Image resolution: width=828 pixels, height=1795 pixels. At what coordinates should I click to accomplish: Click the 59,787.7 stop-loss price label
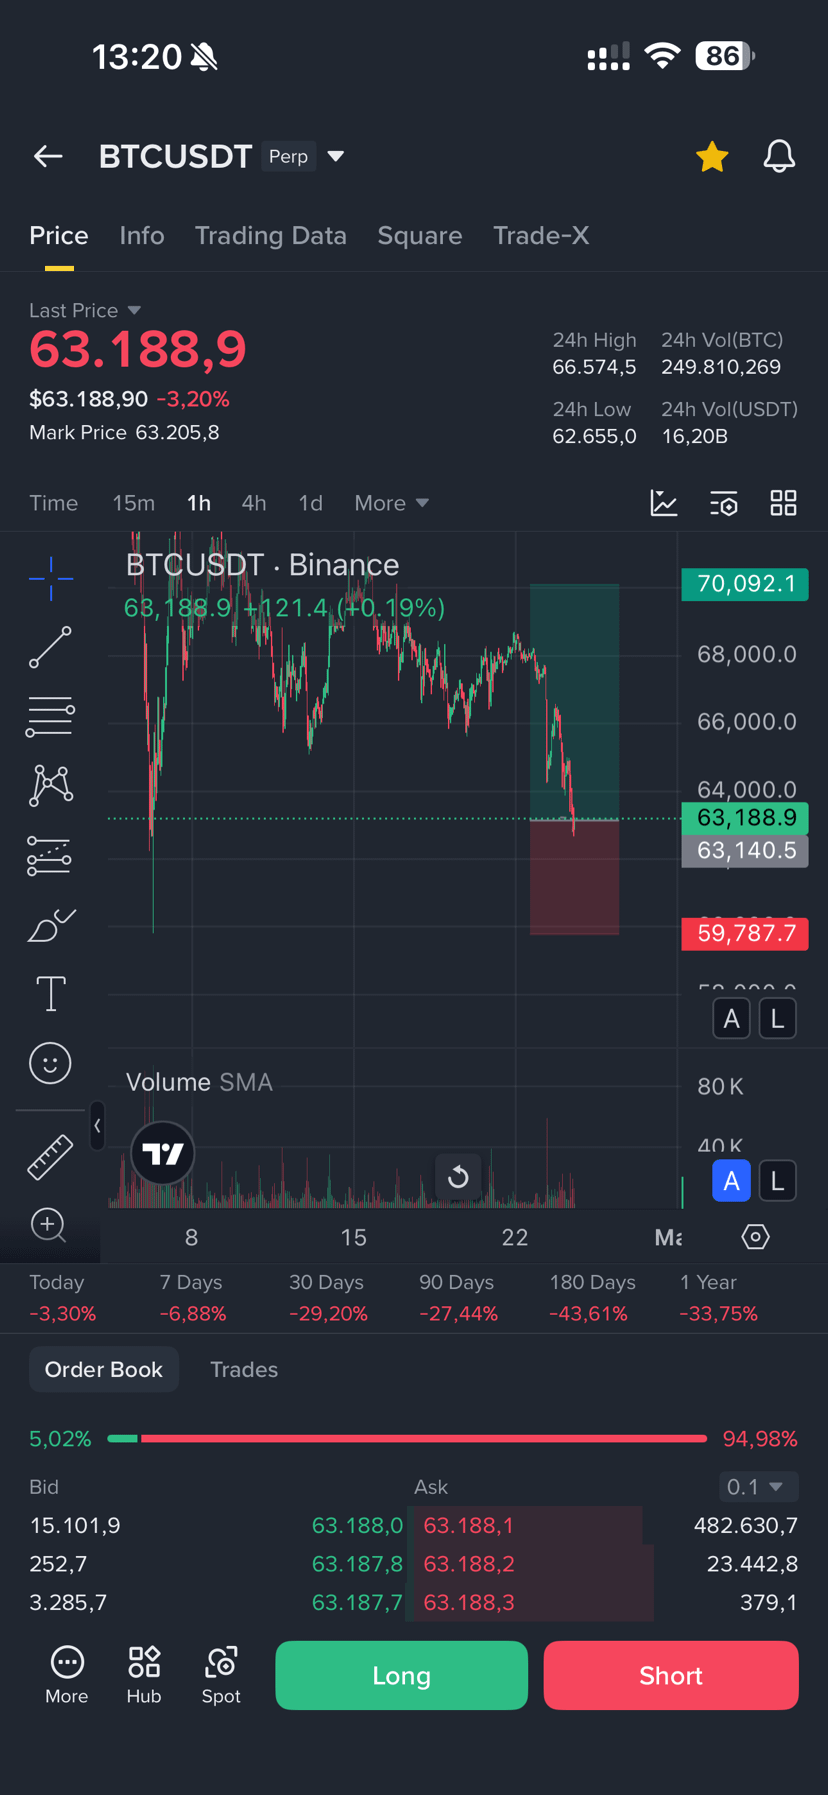pyautogui.click(x=745, y=934)
